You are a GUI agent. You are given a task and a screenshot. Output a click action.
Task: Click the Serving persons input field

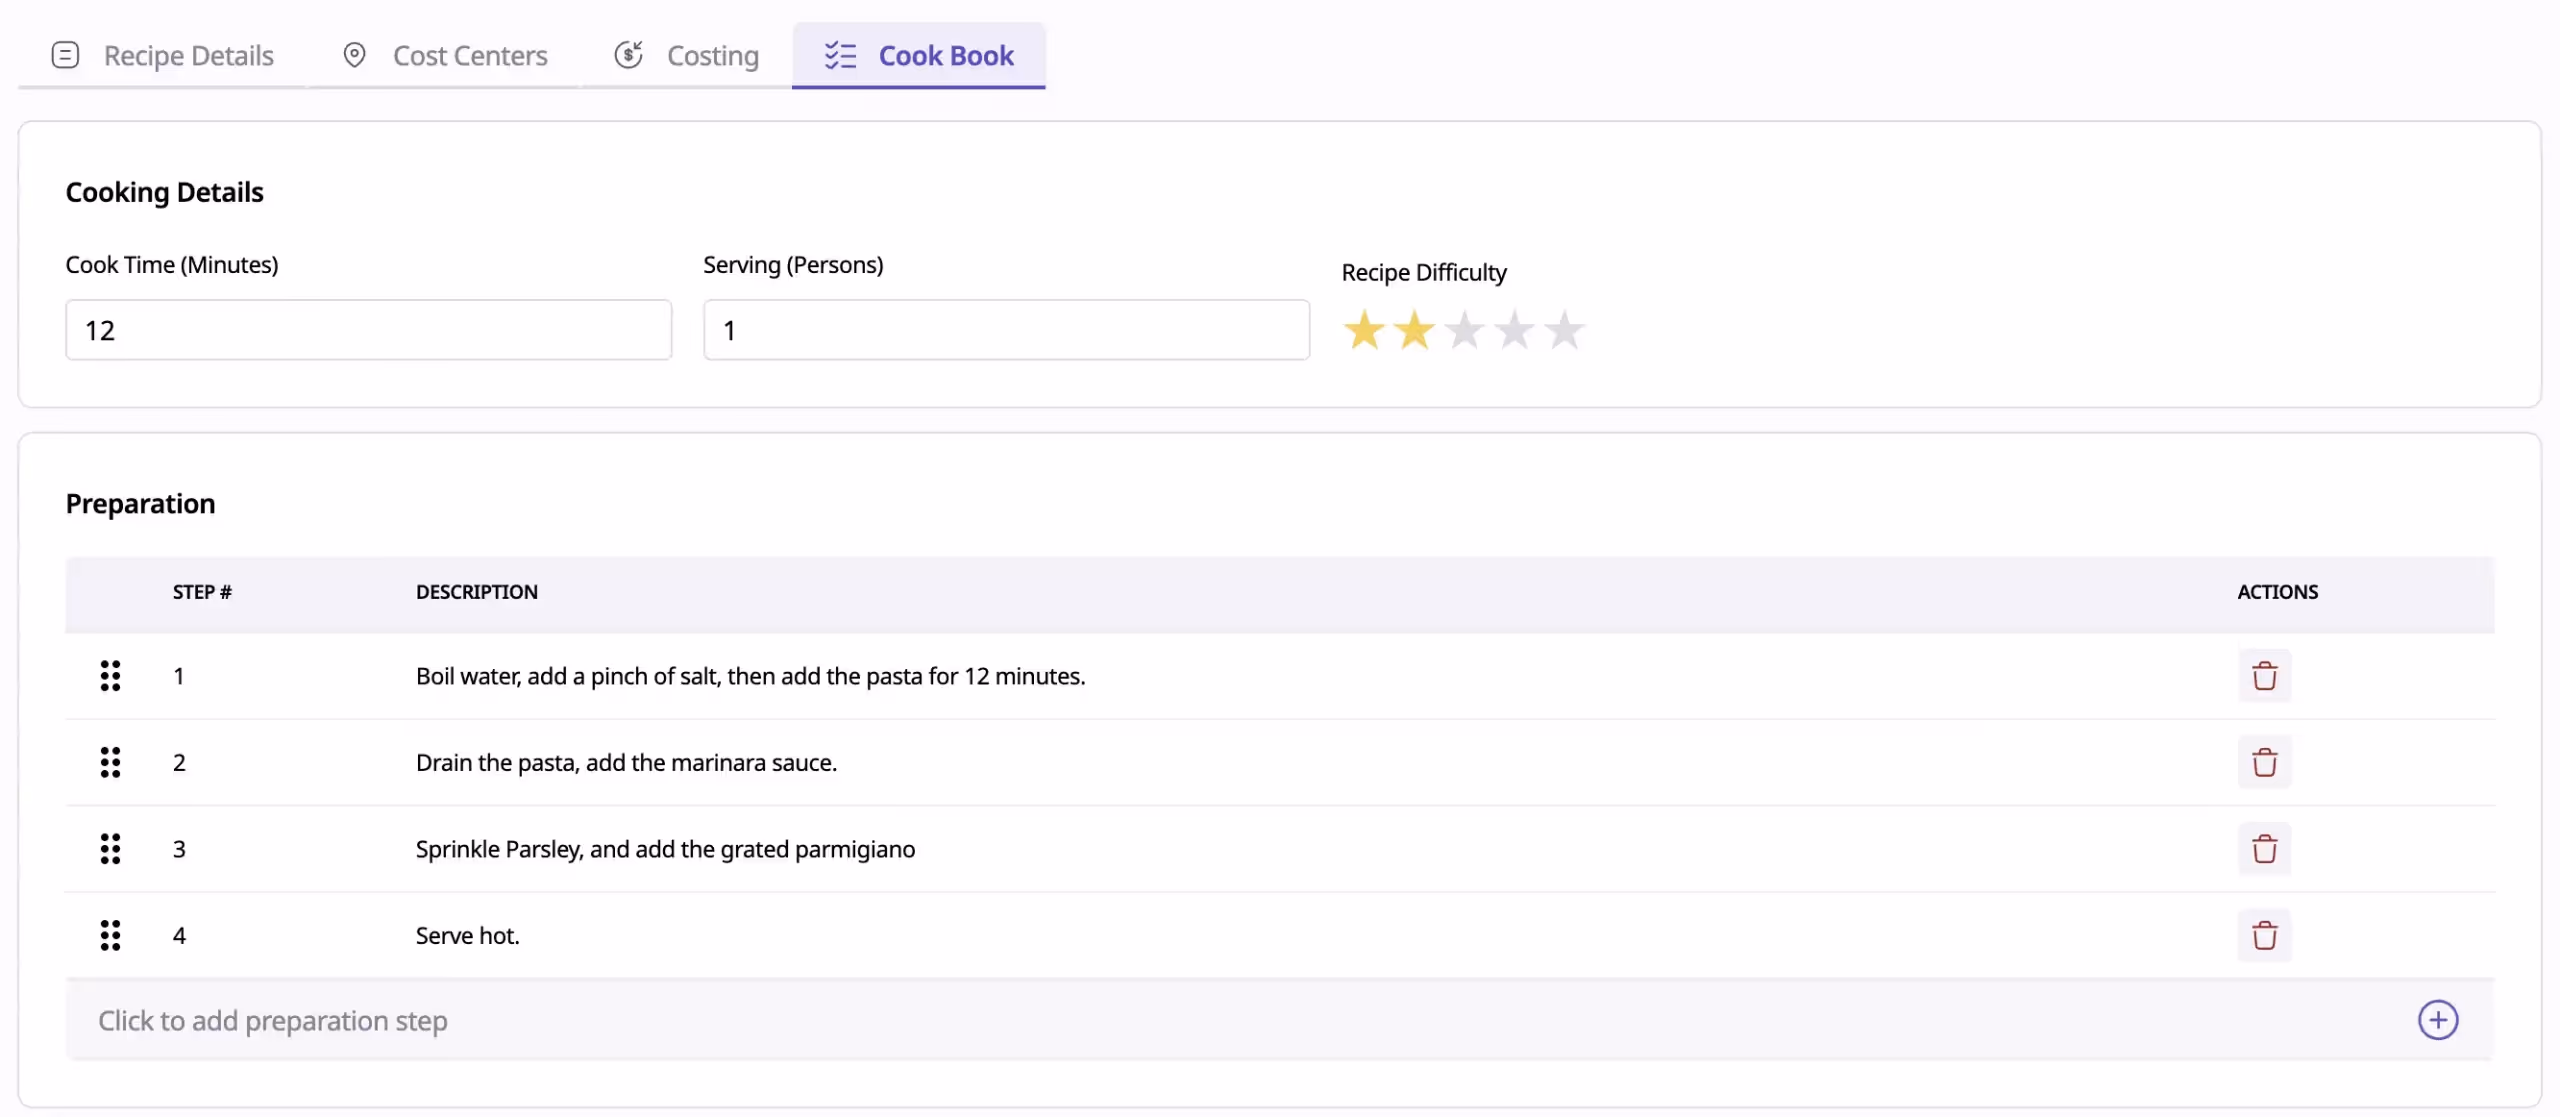point(1004,329)
